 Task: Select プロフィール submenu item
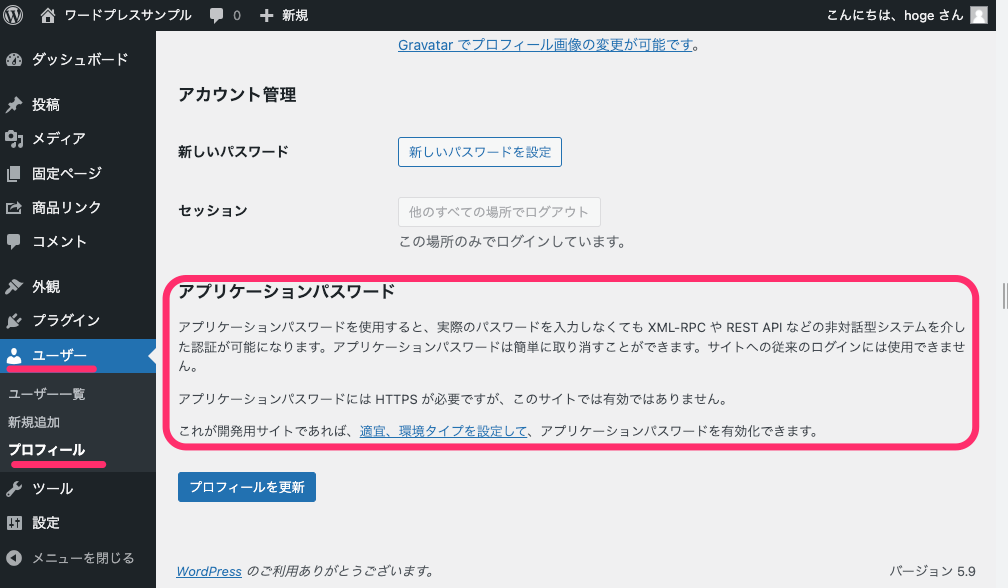(46, 450)
